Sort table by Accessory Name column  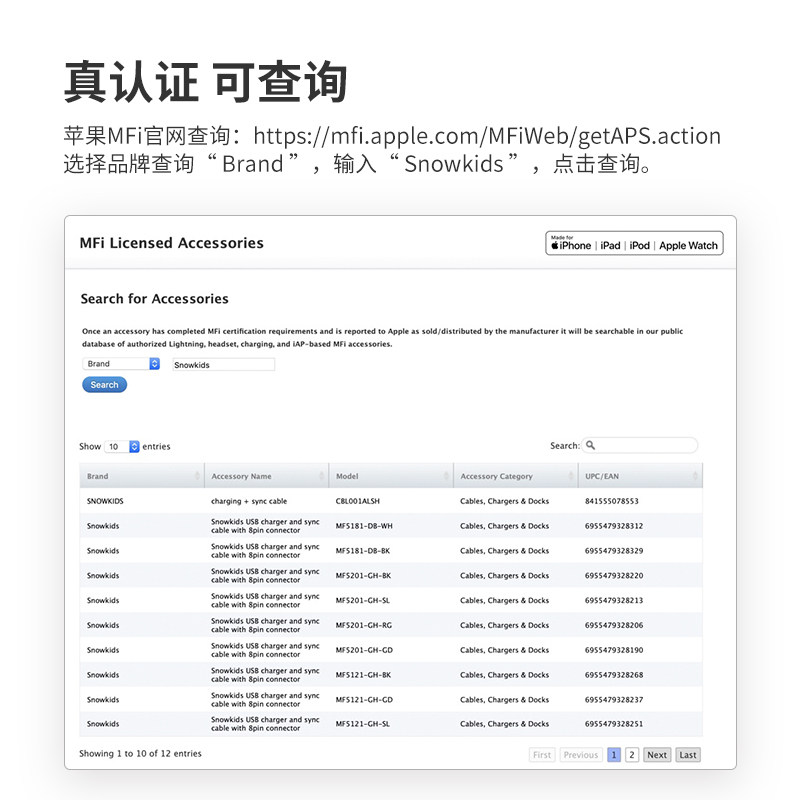coord(267,476)
